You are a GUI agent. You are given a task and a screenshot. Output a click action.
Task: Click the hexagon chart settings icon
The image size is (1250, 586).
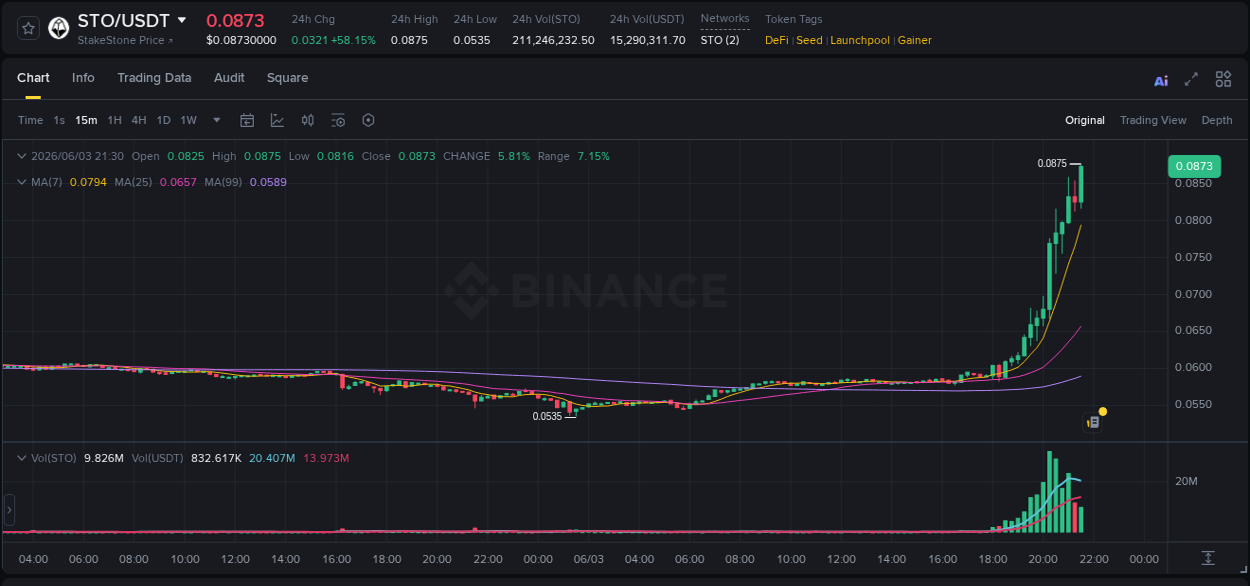[368, 120]
